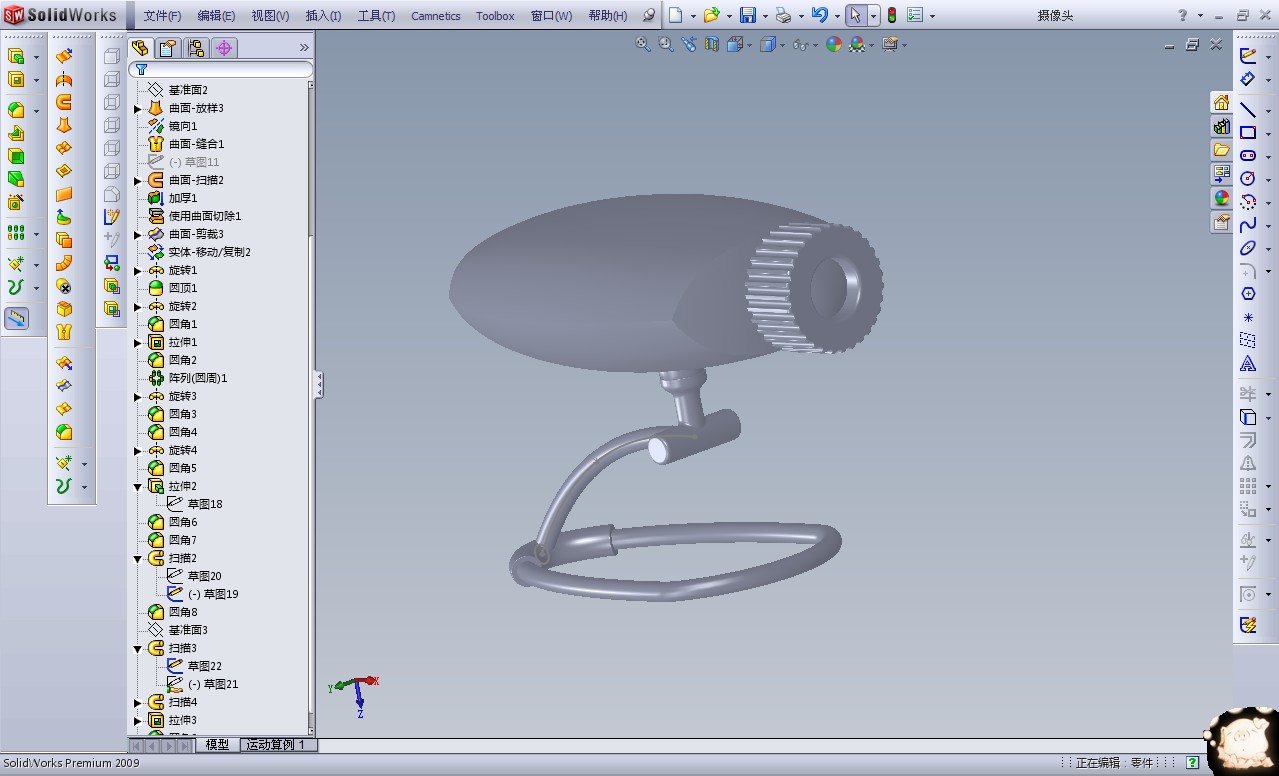1279x776 pixels.
Task: Click the feature tree filter field
Action: 222,70
